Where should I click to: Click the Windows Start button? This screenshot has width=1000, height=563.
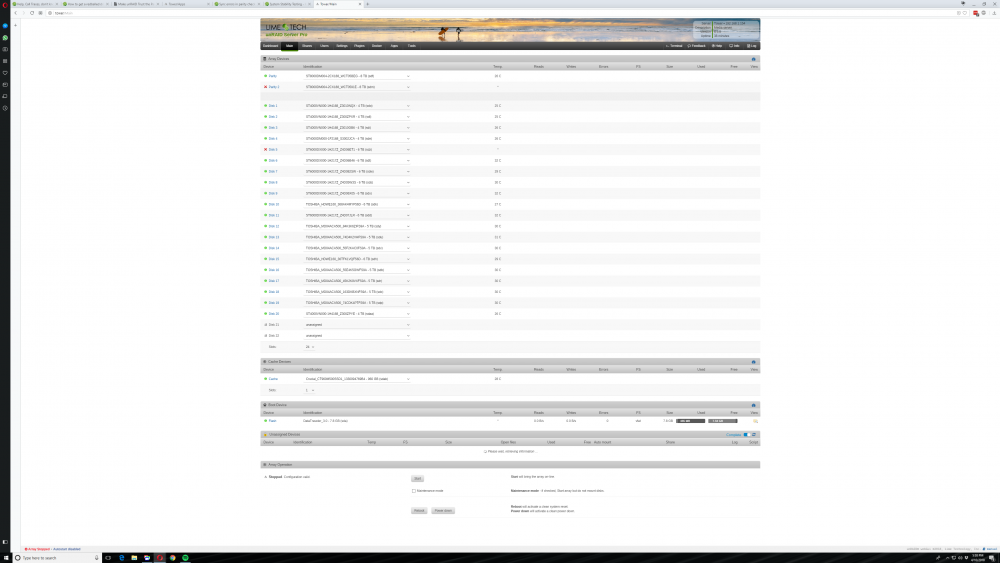(5, 558)
